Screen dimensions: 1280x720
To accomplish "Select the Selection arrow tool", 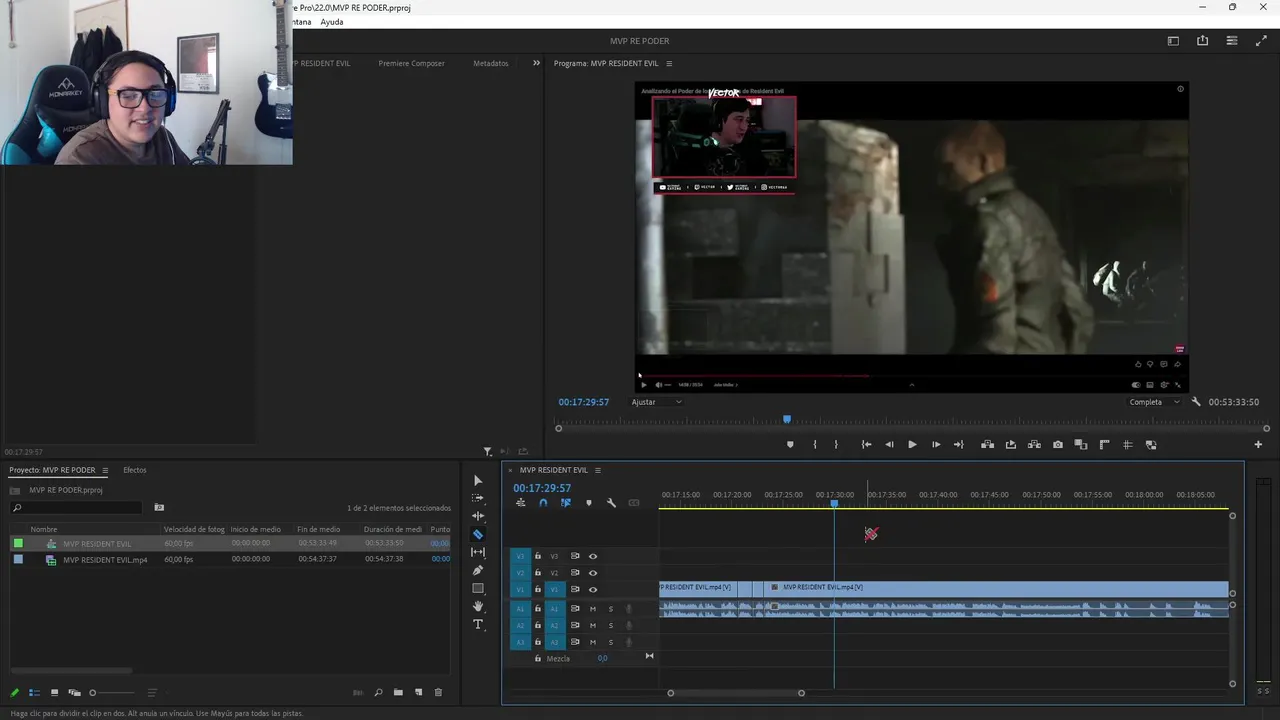I will click(478, 480).
